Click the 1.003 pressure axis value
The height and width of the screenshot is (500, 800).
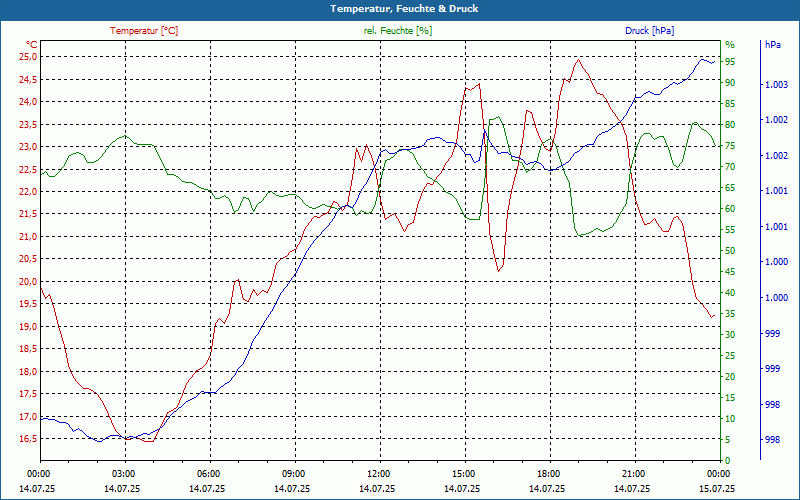point(777,85)
